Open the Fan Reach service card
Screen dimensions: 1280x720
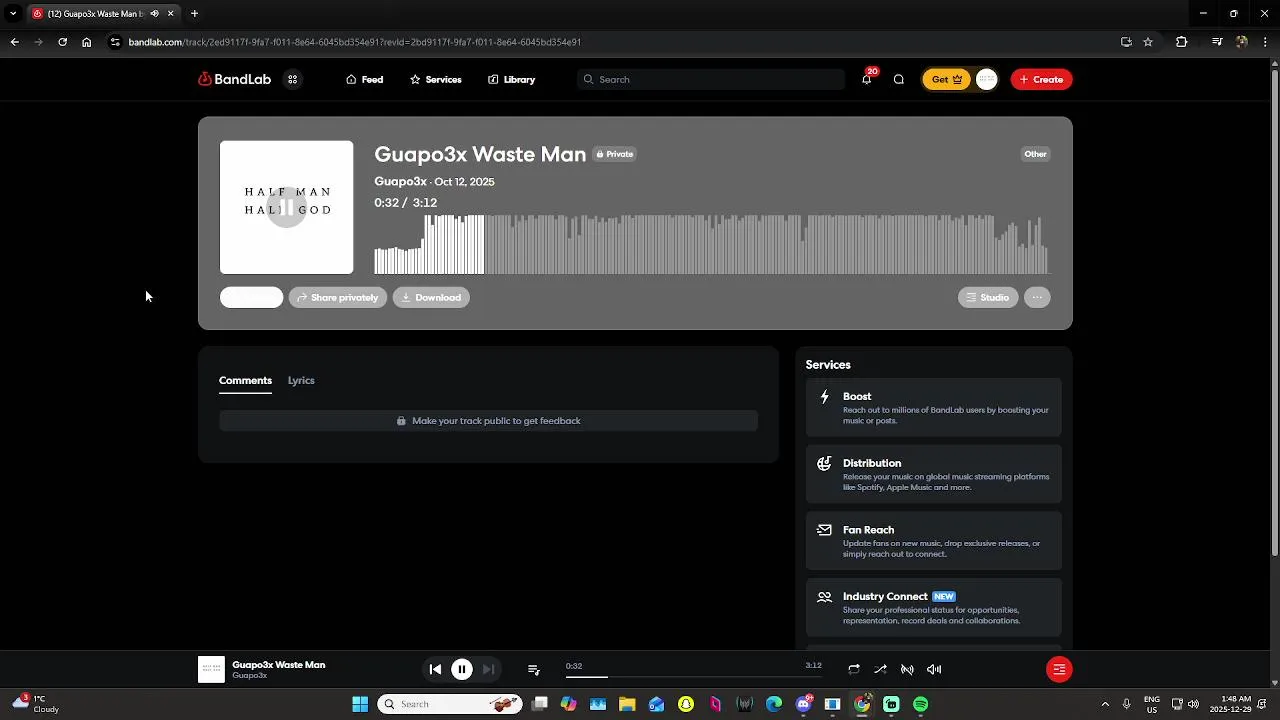[x=934, y=542]
